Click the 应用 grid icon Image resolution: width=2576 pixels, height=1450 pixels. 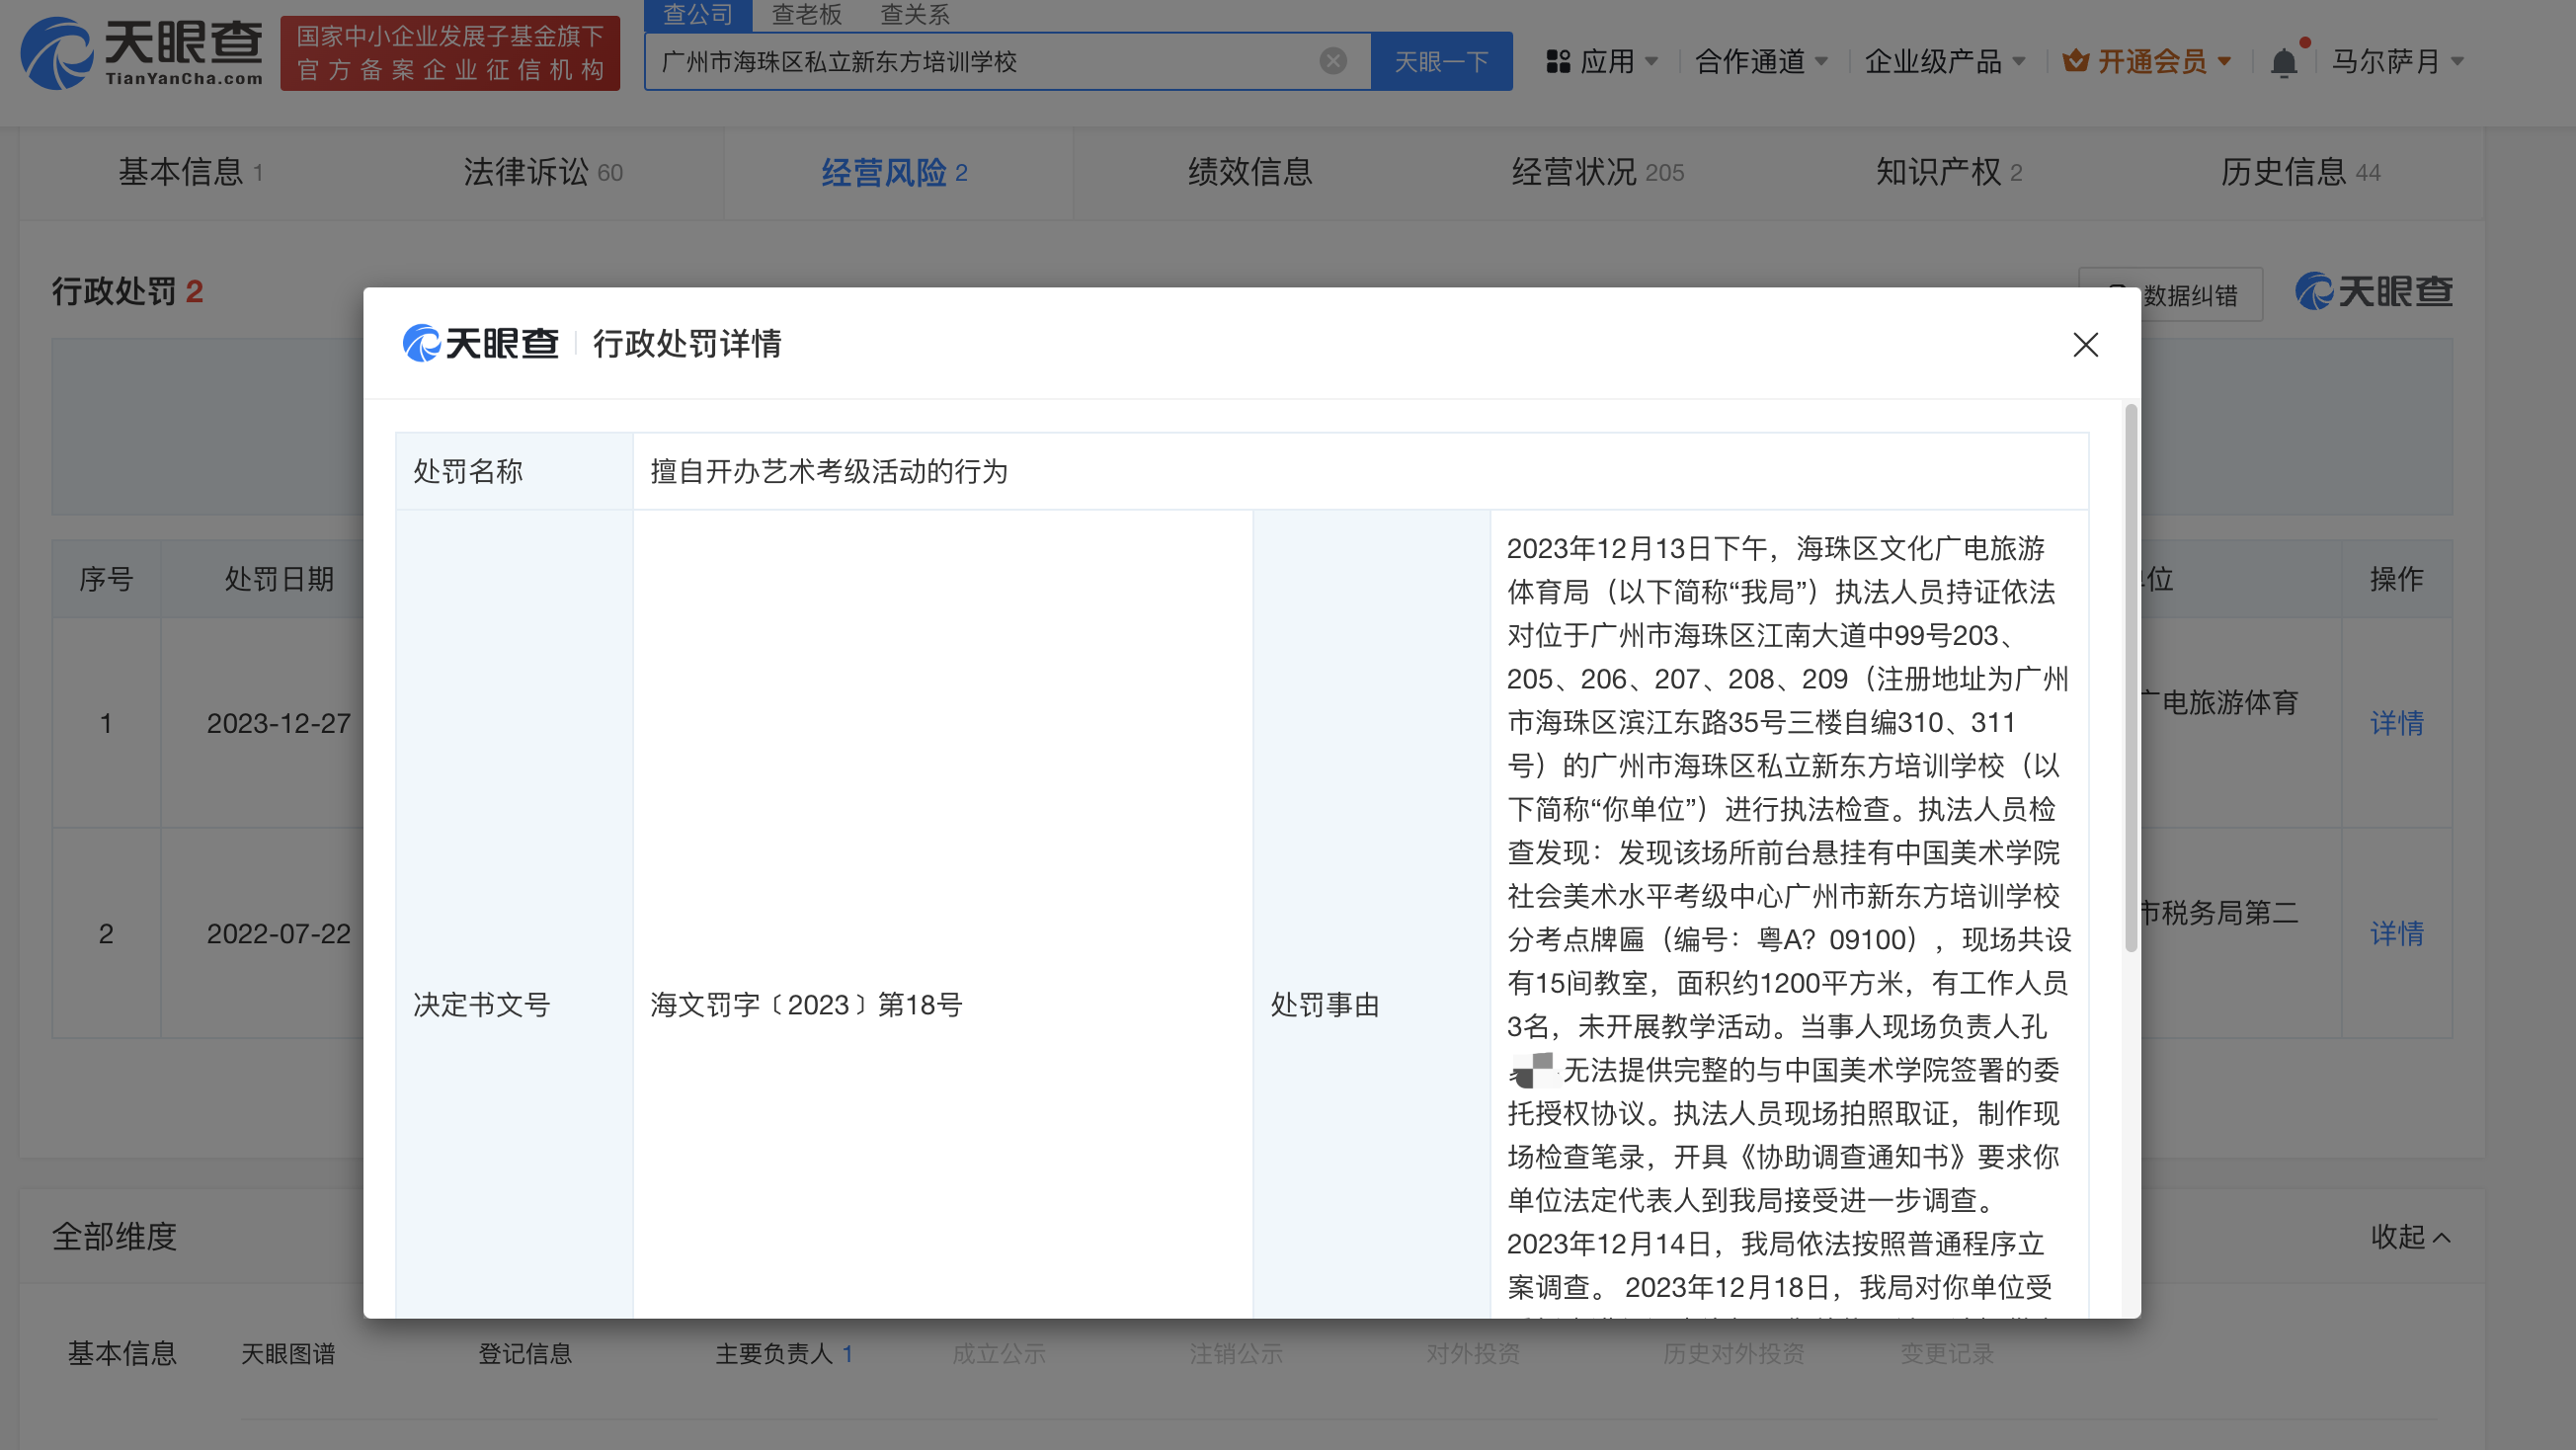coord(1558,62)
